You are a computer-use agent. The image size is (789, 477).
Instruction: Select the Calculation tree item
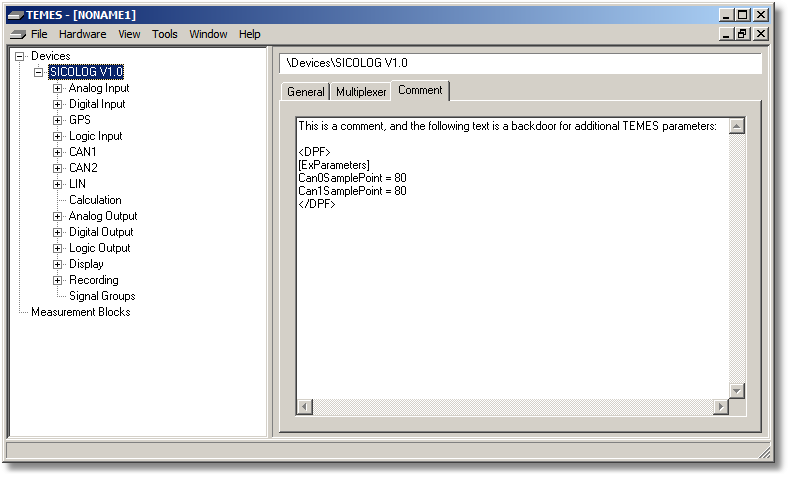coord(95,200)
